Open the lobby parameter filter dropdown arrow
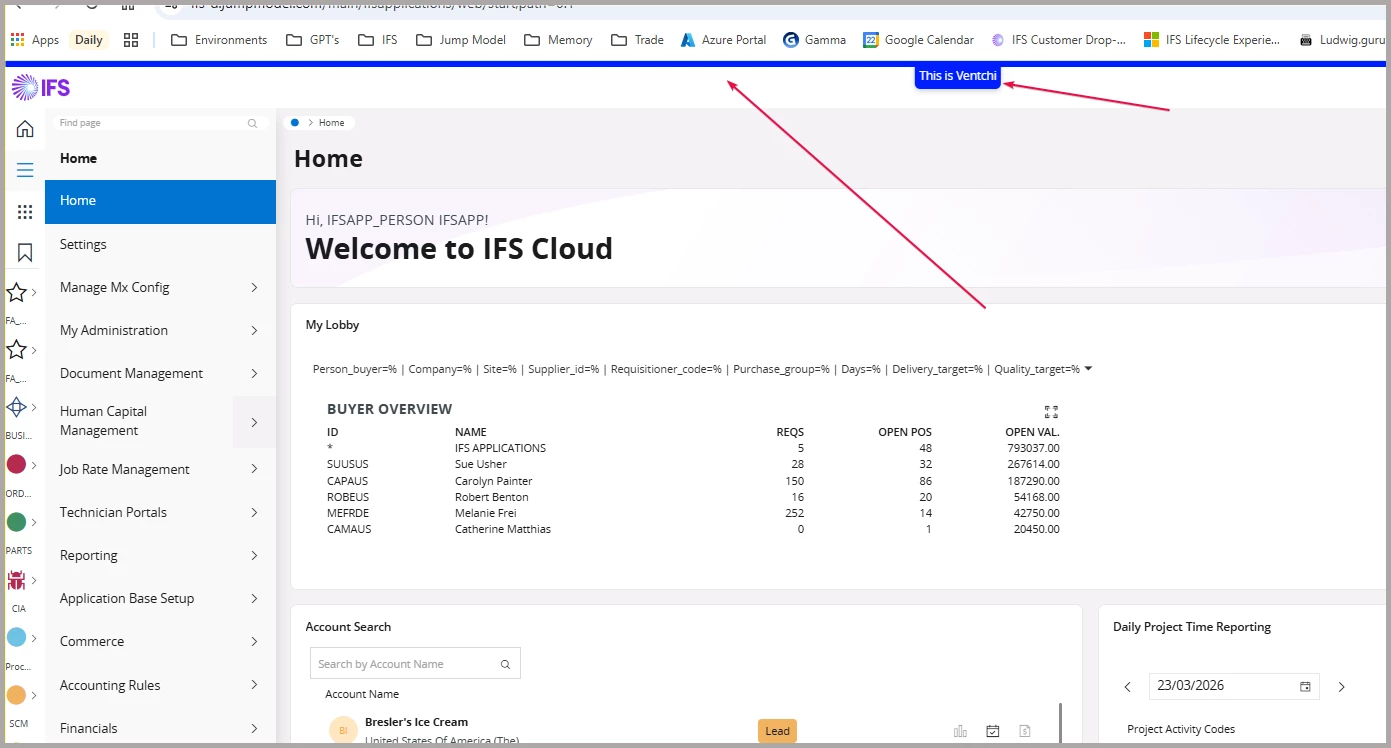The width and height of the screenshot is (1391, 748). [x=1088, y=369]
